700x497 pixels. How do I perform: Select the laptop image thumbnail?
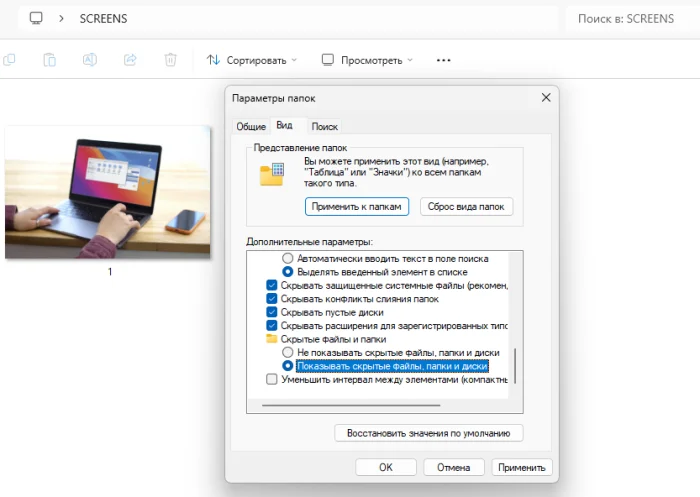[x=108, y=193]
